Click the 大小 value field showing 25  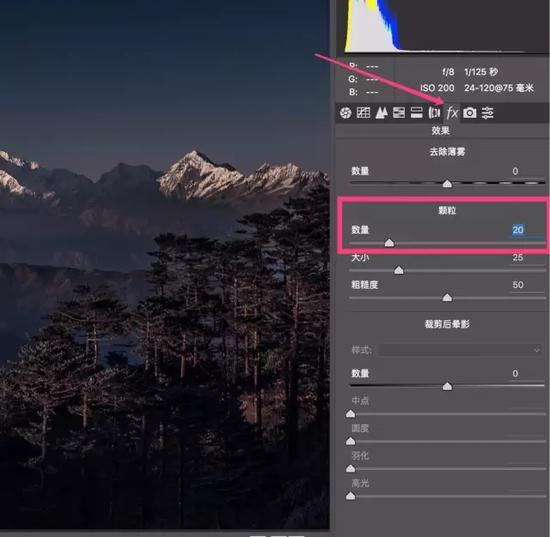[x=518, y=257]
